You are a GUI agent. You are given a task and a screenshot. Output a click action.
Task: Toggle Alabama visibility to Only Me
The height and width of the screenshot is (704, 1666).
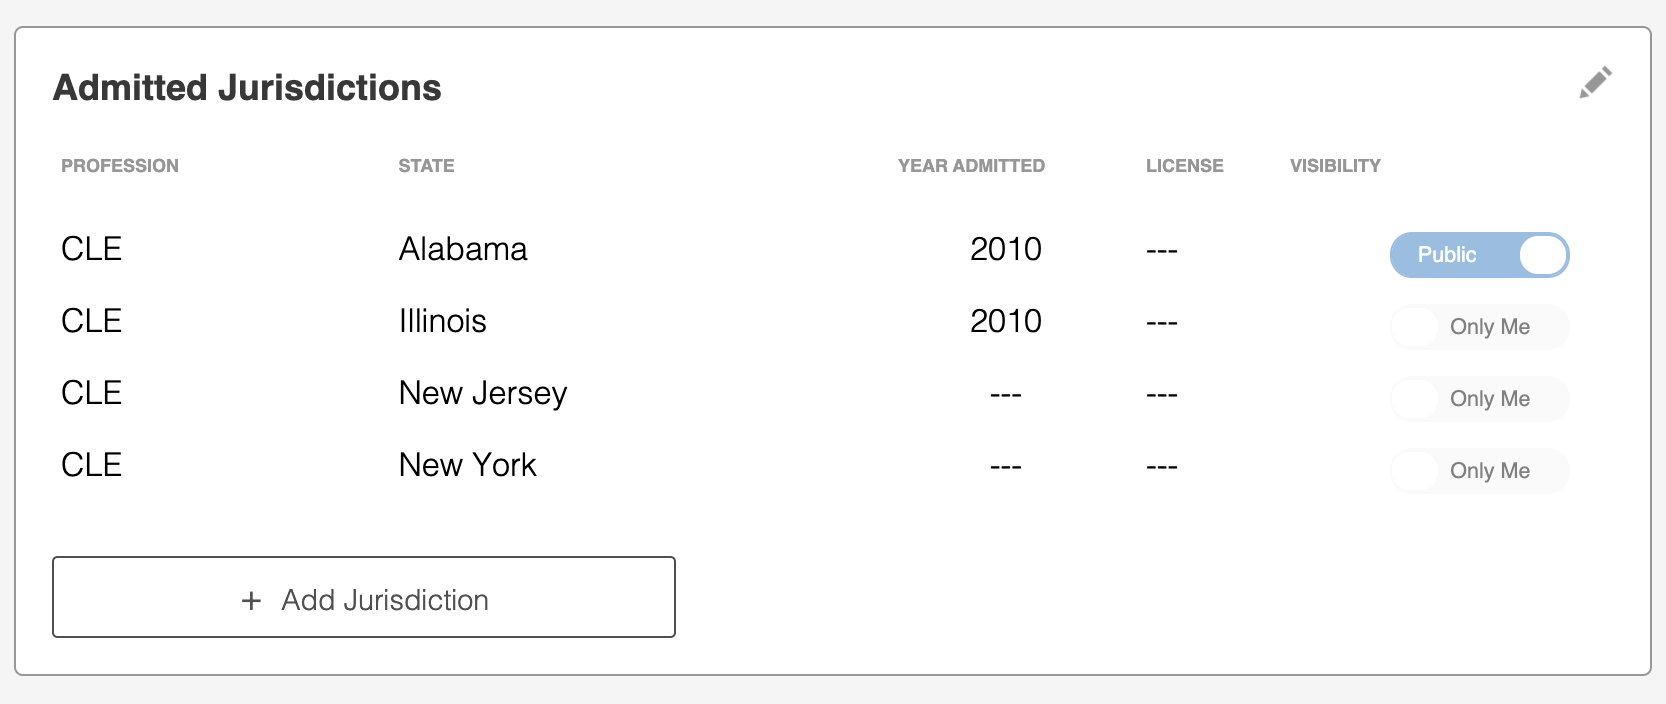click(1479, 255)
